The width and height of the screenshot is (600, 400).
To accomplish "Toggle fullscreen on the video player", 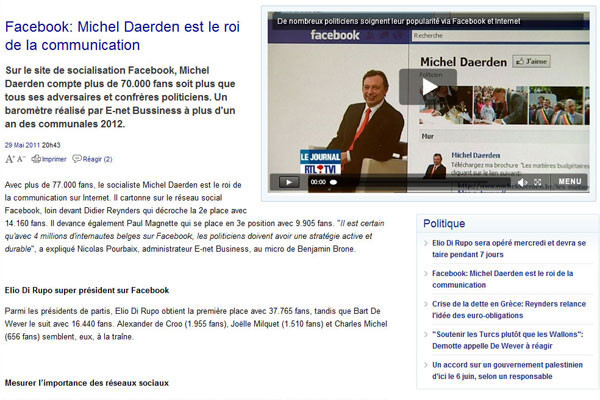I will point(538,182).
